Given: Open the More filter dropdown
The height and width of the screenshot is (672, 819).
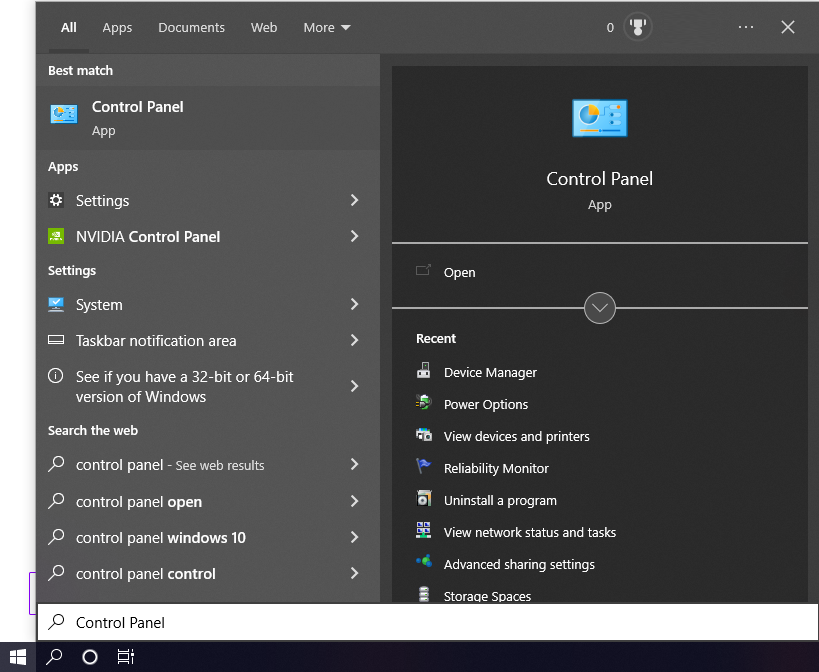Looking at the screenshot, I should click(326, 27).
